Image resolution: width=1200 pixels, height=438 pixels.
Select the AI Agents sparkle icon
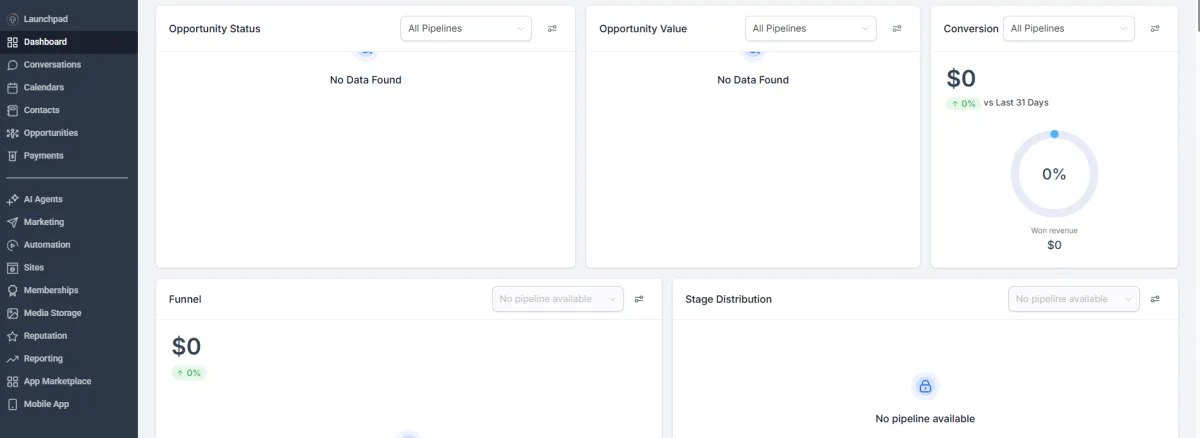pos(12,200)
